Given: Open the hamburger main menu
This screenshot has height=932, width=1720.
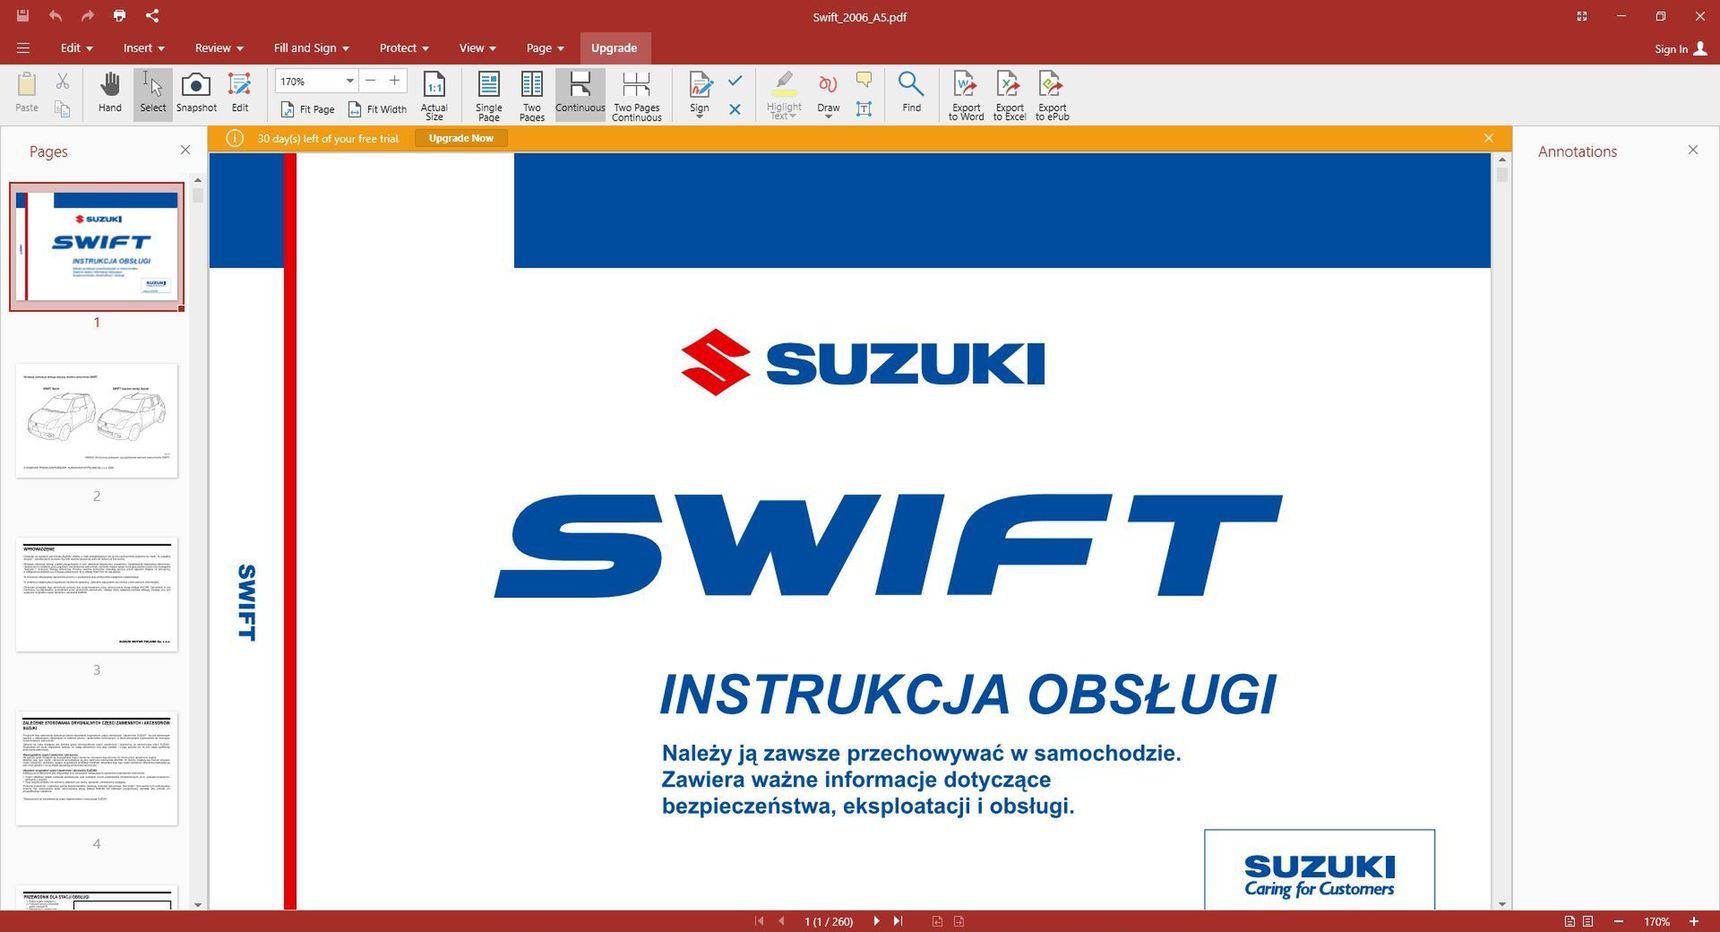Looking at the screenshot, I should [23, 48].
